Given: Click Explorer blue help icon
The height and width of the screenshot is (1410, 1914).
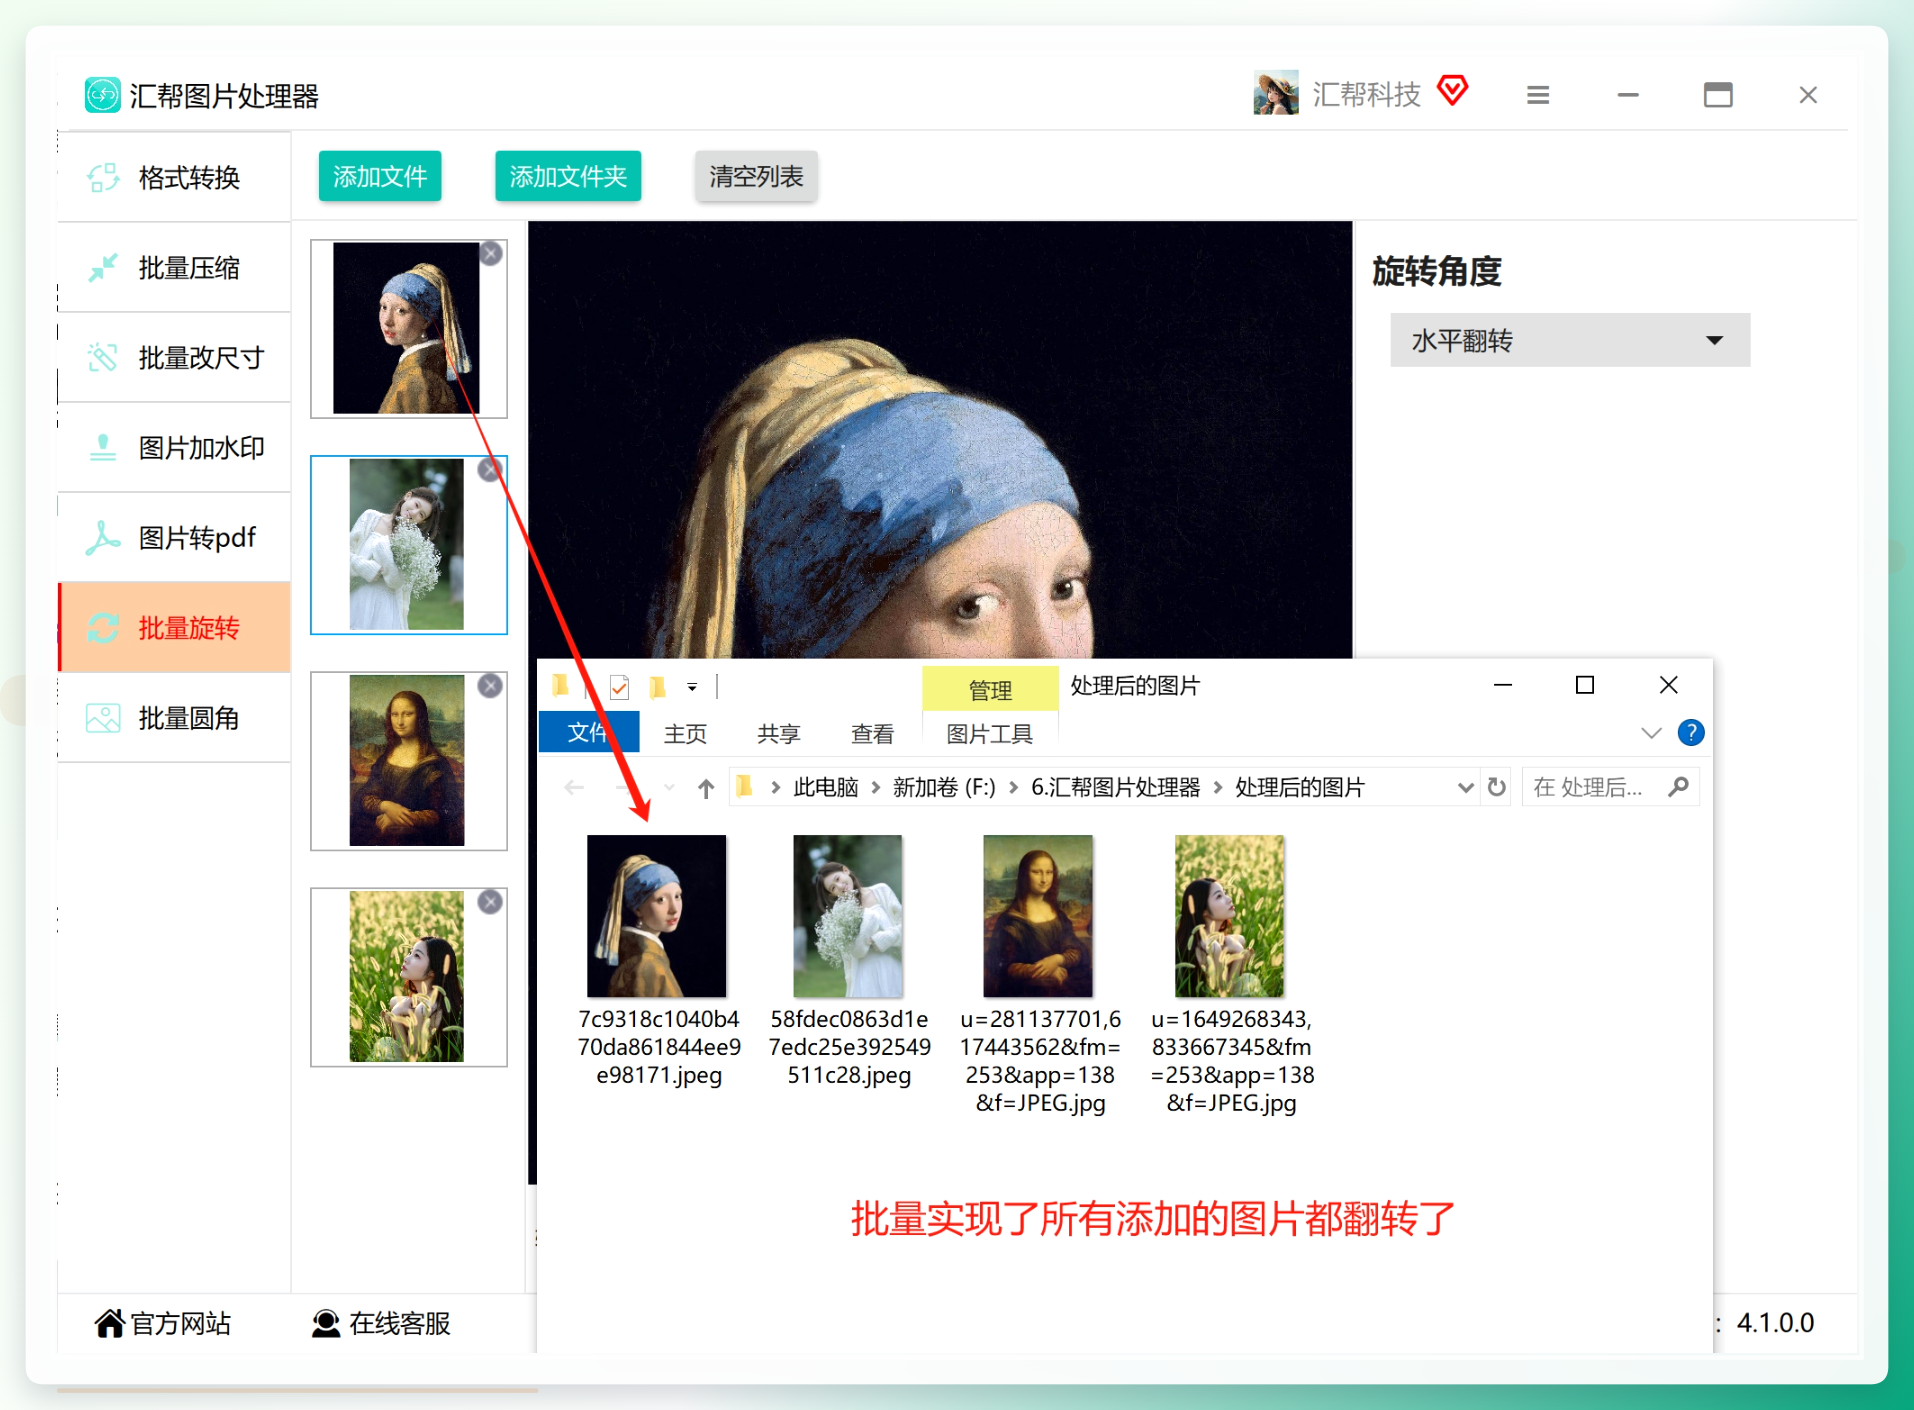Looking at the screenshot, I should click(x=1691, y=733).
